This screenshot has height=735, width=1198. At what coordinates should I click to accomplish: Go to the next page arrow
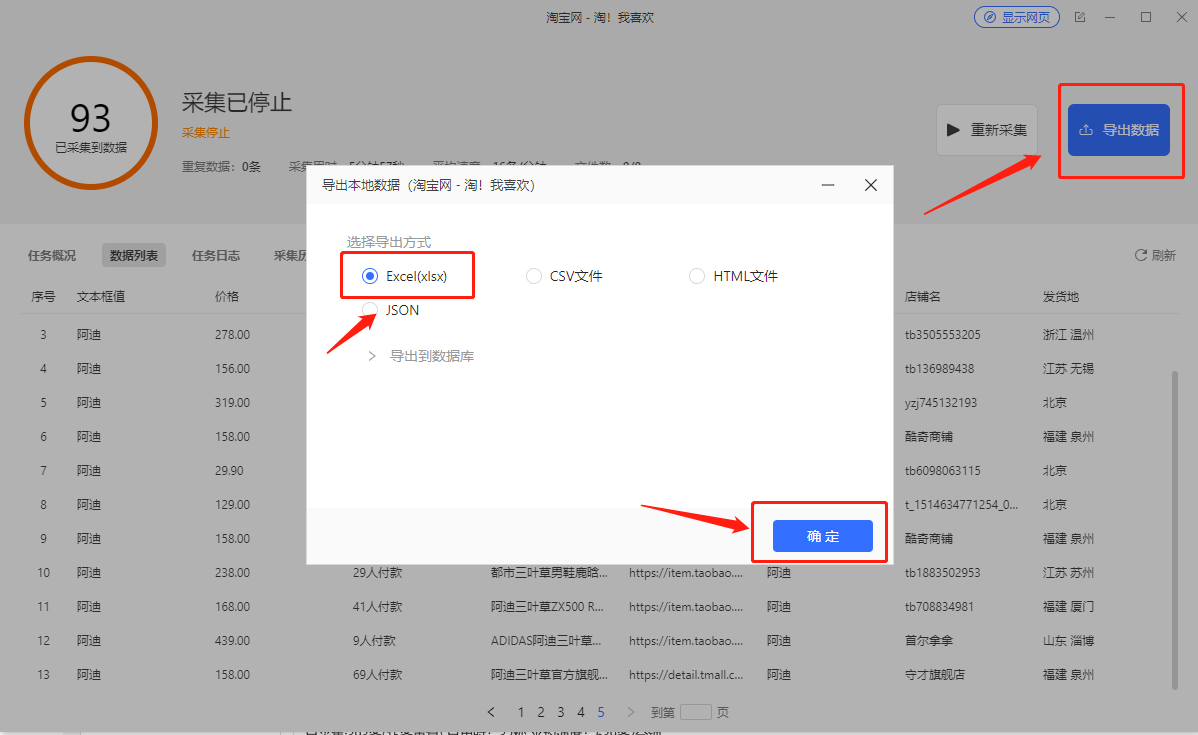630,712
